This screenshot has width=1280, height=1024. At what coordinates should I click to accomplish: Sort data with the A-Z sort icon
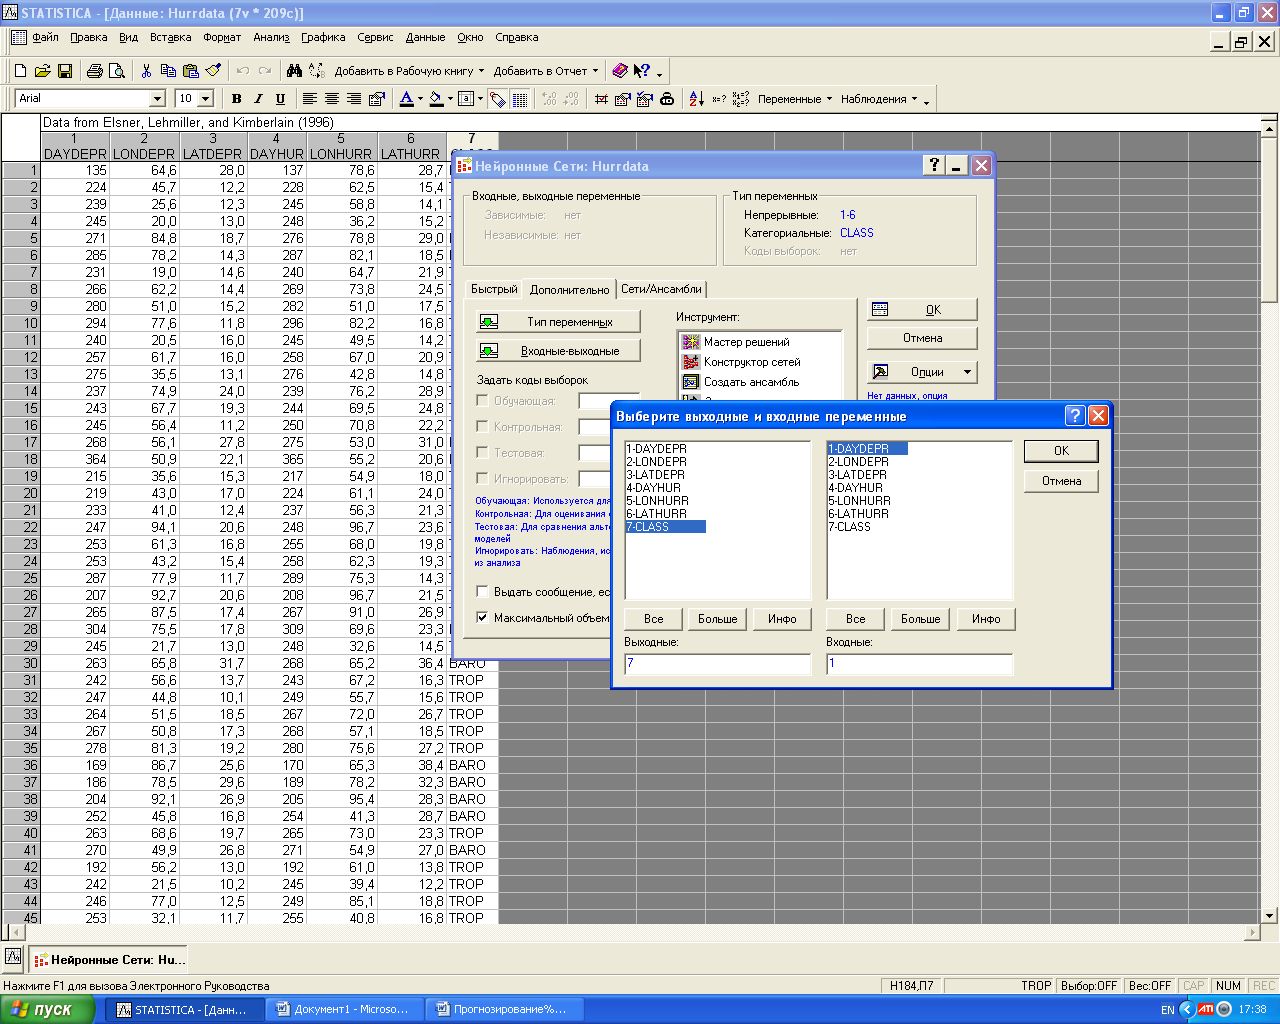697,99
